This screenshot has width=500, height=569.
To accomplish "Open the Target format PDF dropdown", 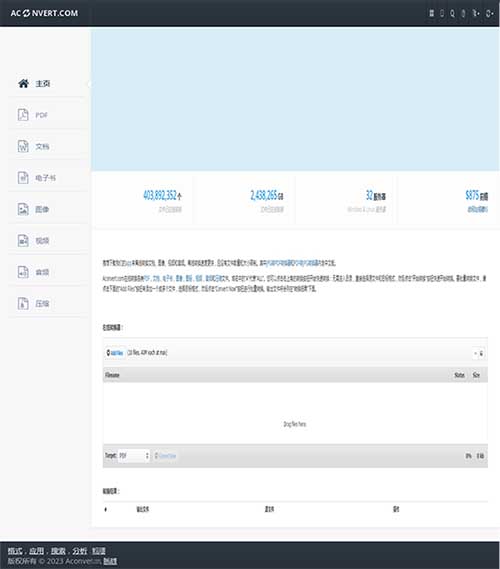I will [x=134, y=455].
